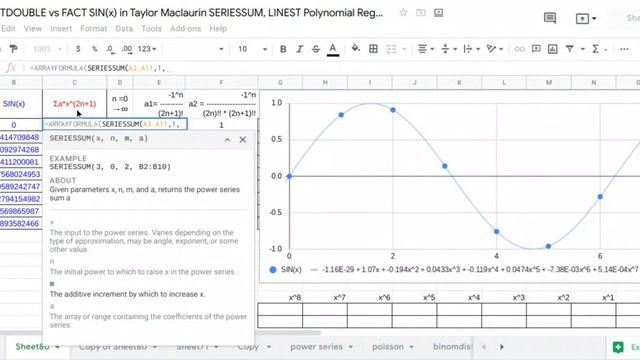Screen dimensions: 640x360
Task: Open text wrapping options
Action: [471, 49]
